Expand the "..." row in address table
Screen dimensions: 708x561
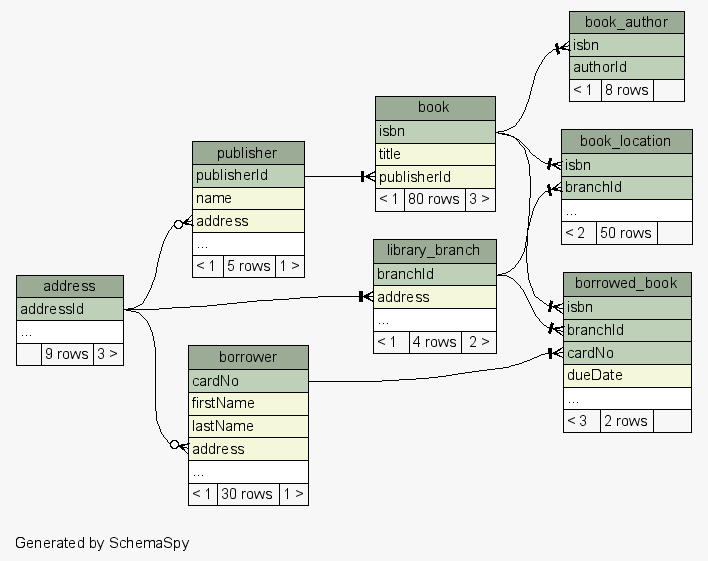click(x=70, y=332)
